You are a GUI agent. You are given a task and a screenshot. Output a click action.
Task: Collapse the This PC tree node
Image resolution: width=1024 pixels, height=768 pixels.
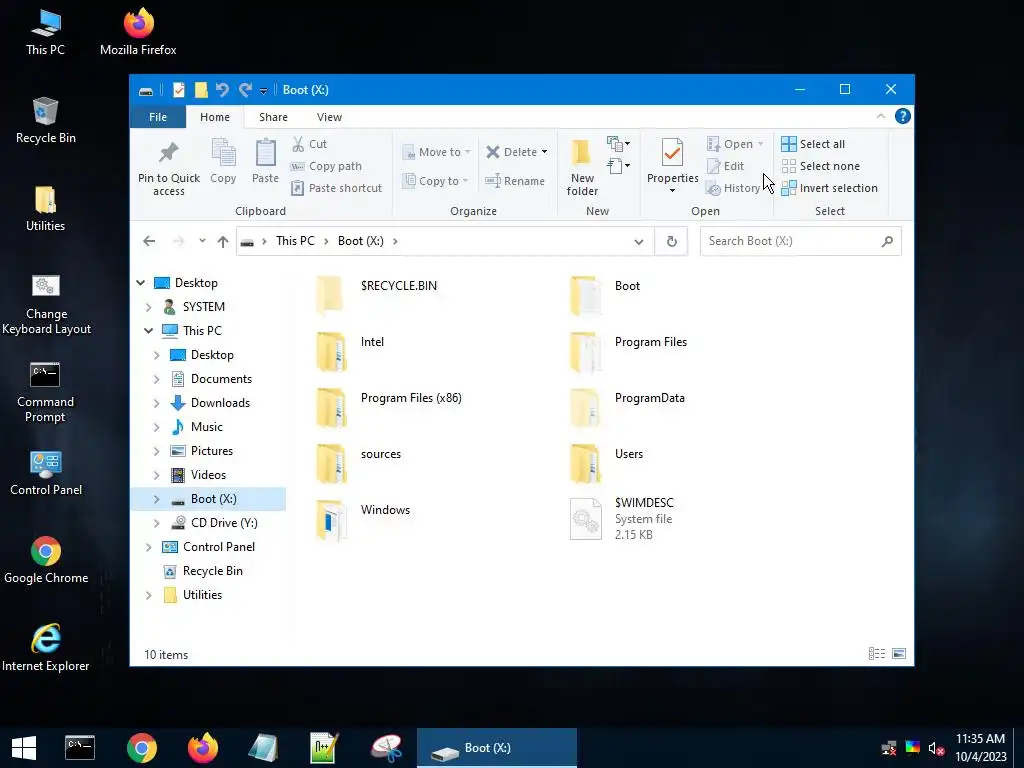pos(148,330)
